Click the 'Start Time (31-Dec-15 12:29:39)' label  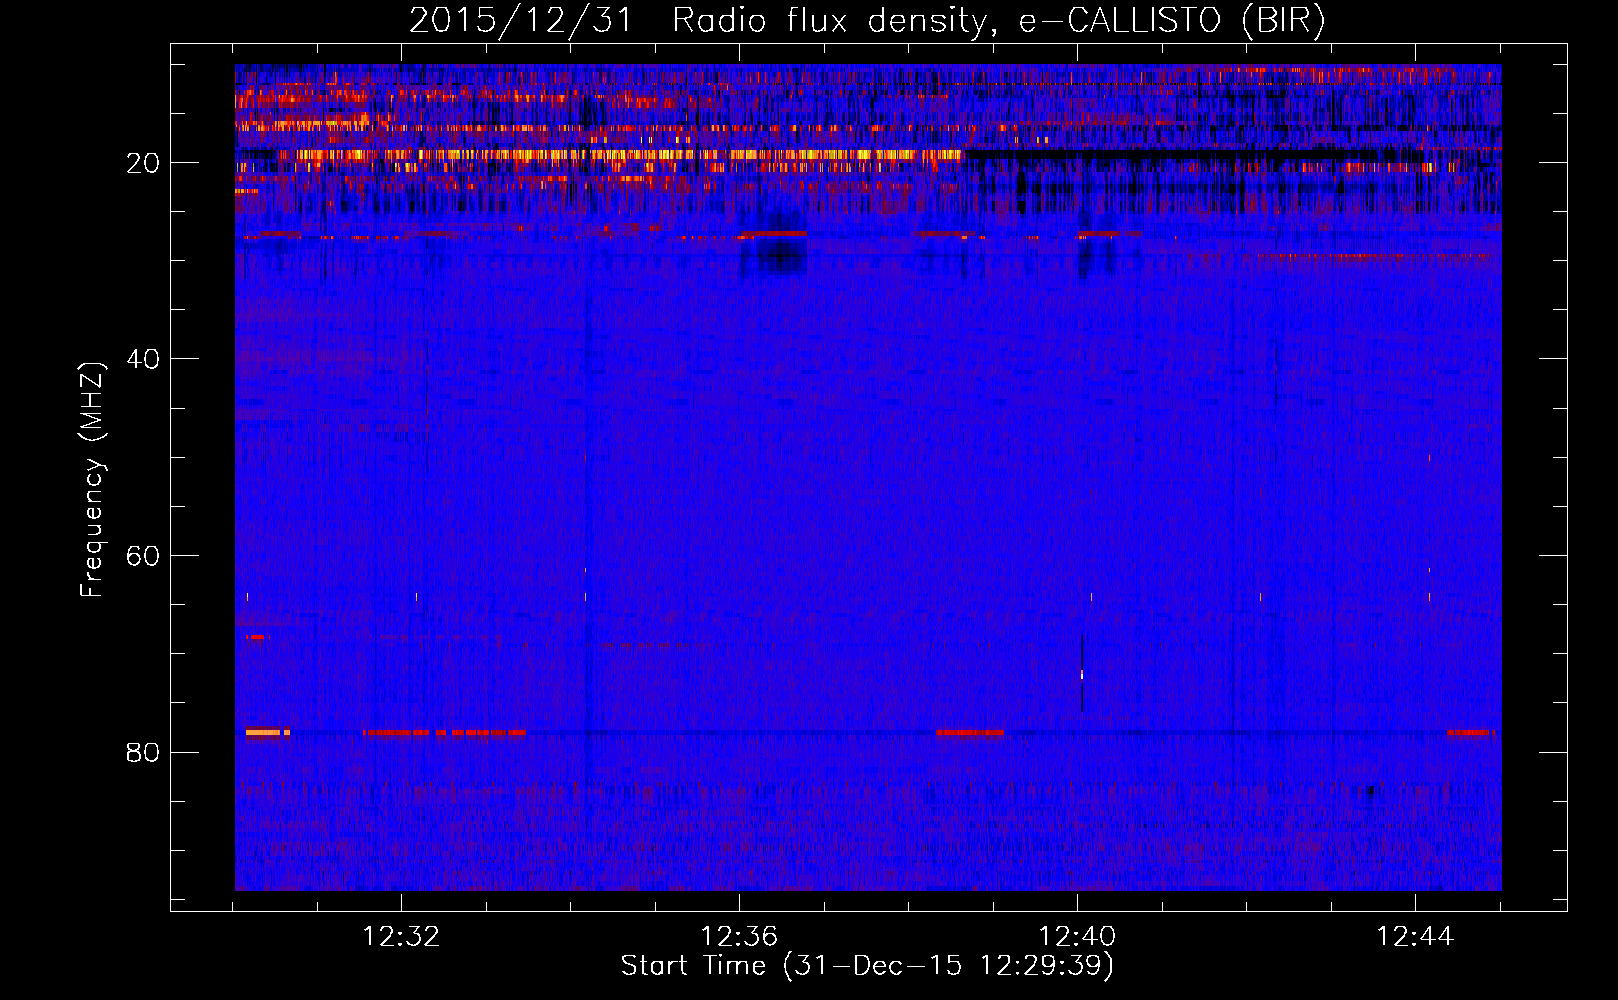click(x=867, y=966)
